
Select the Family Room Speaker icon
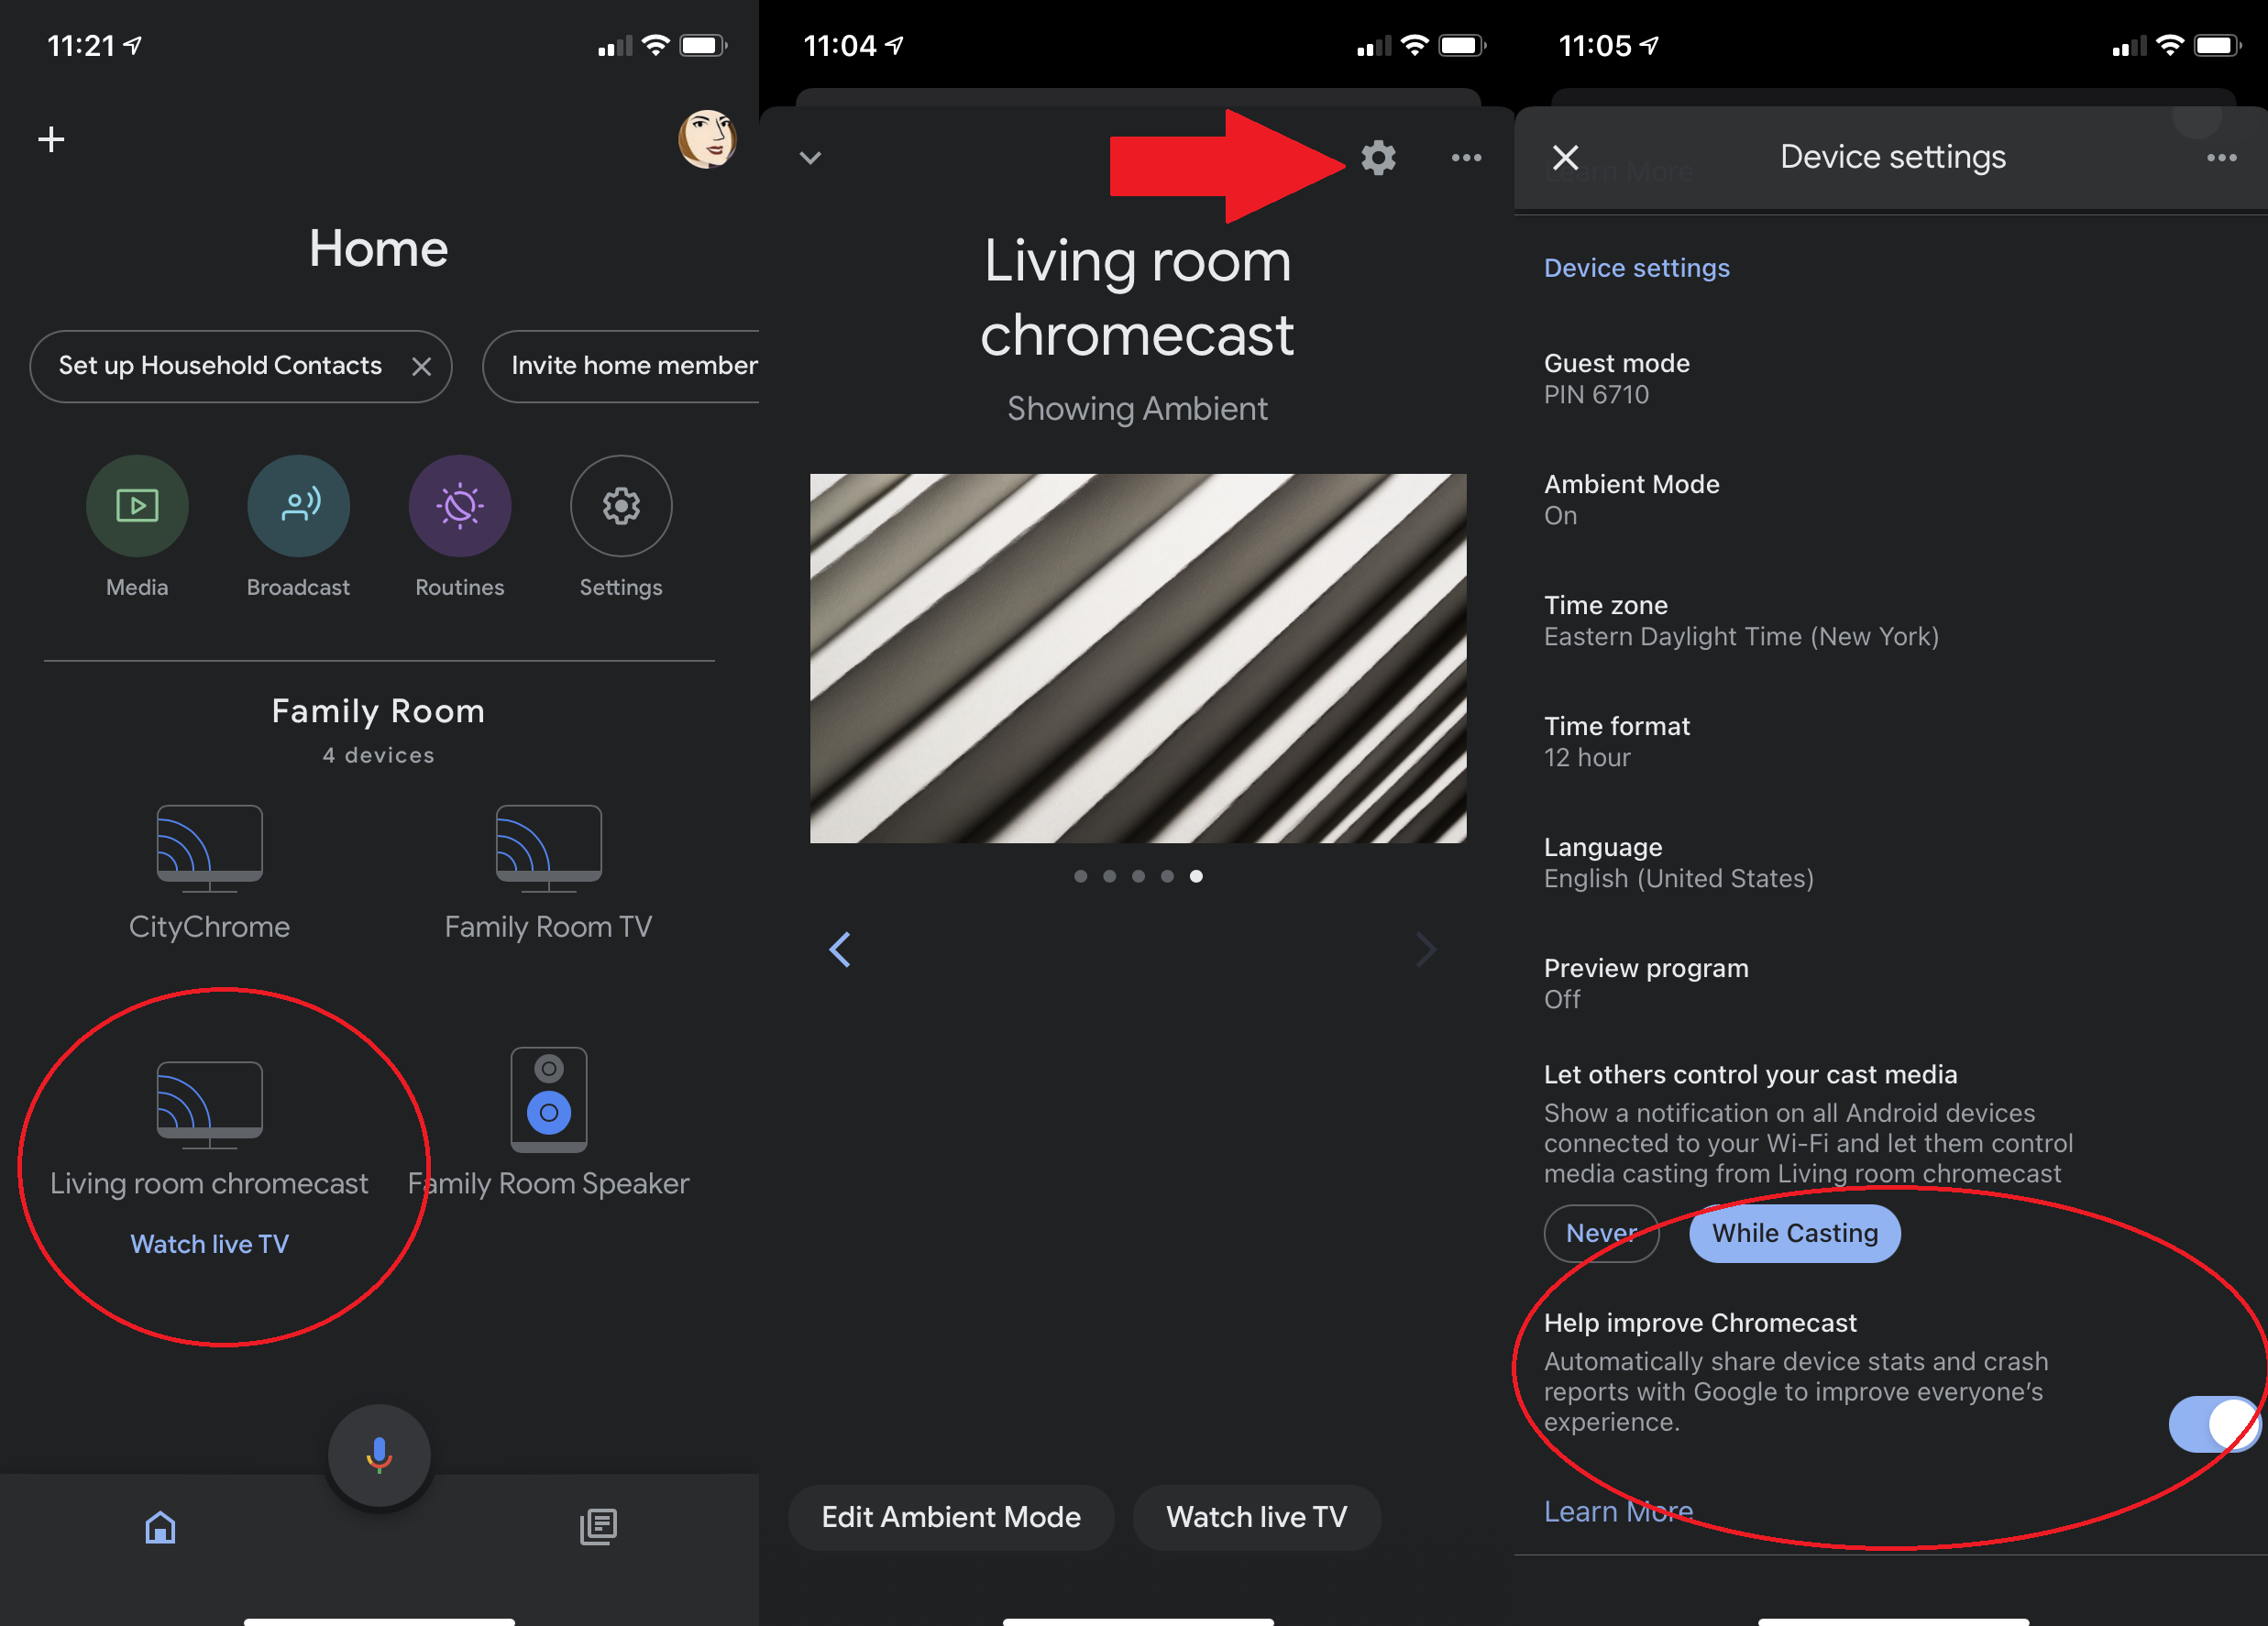coord(548,1099)
